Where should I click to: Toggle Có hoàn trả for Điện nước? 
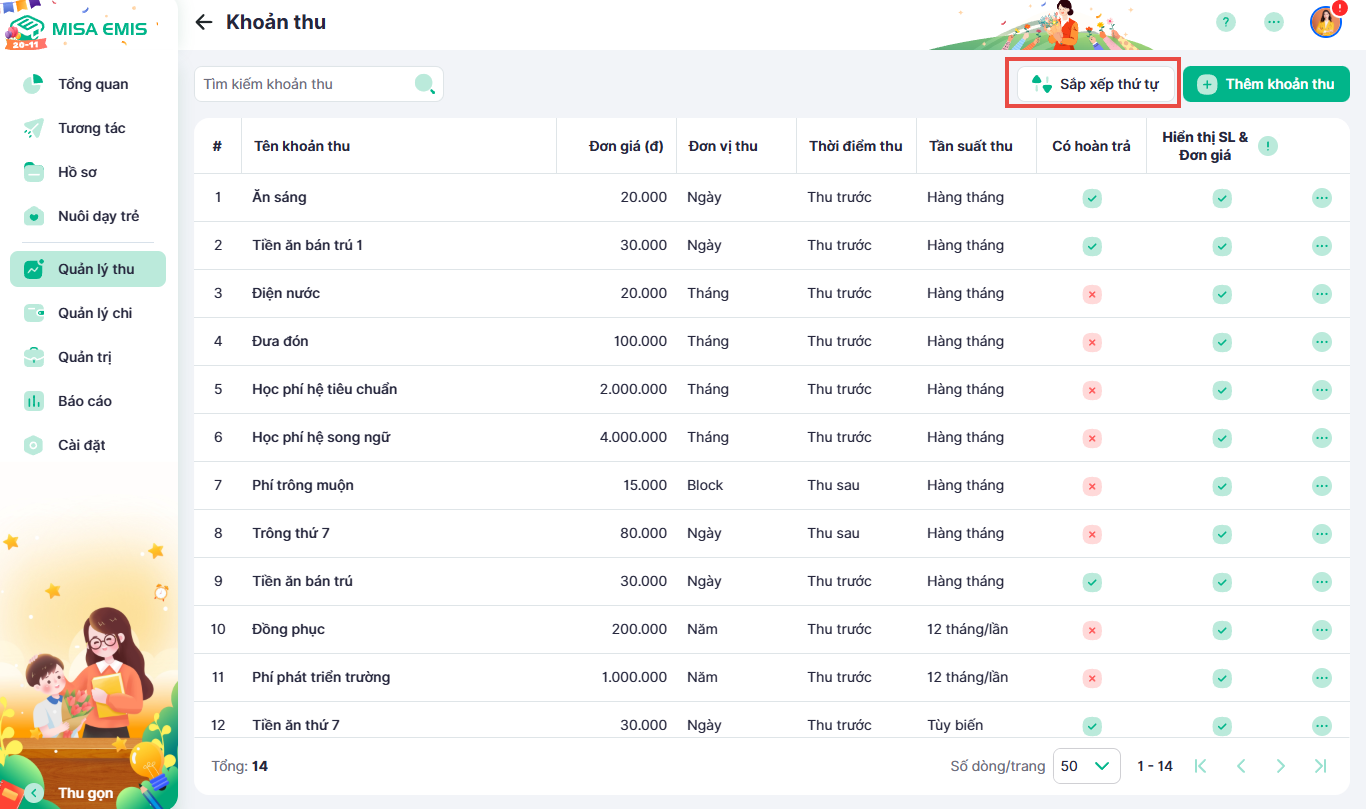[1092, 294]
